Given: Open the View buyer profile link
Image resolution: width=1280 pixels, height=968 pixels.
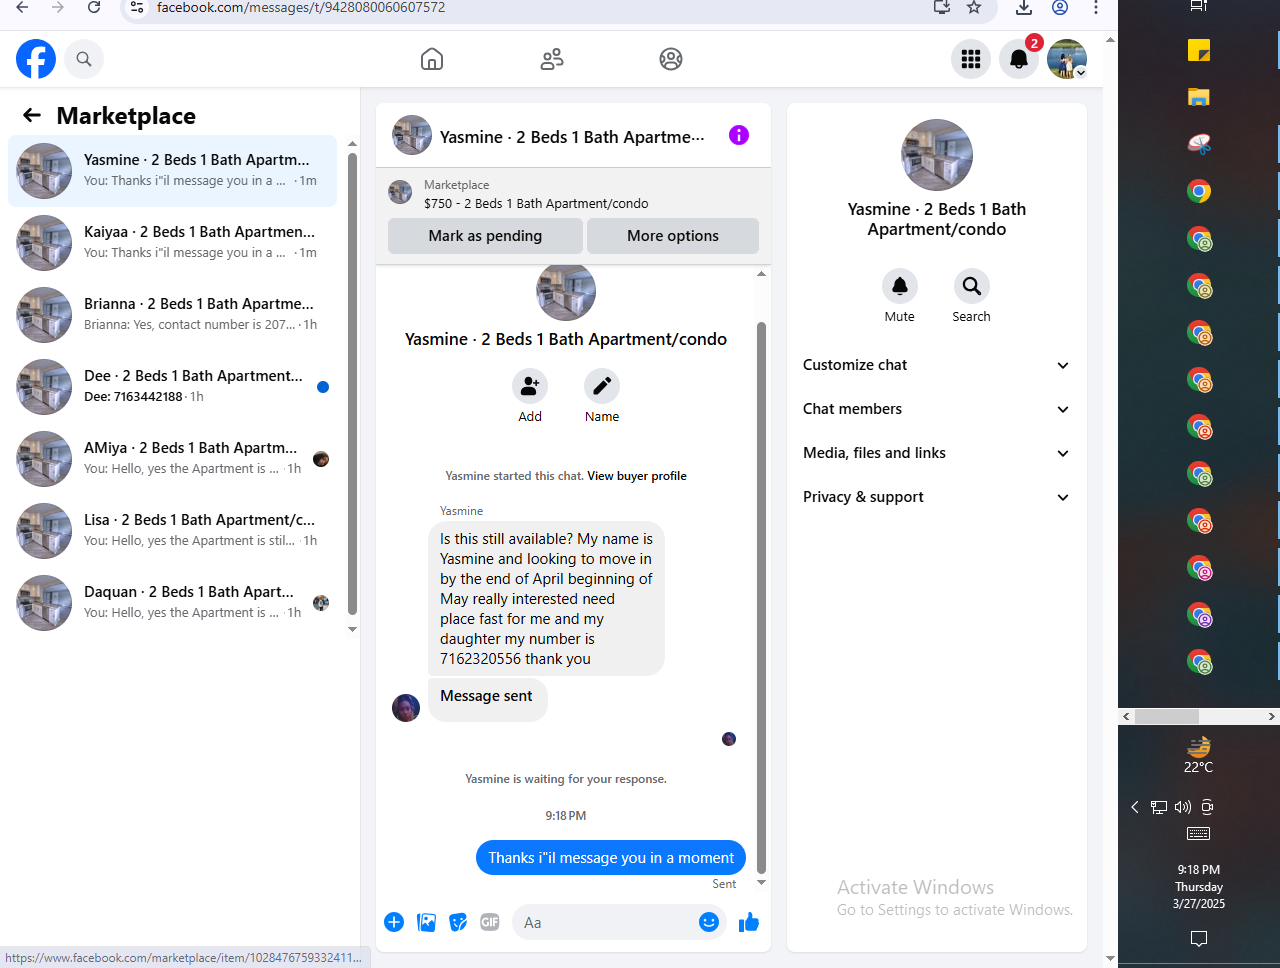Looking at the screenshot, I should point(637,476).
